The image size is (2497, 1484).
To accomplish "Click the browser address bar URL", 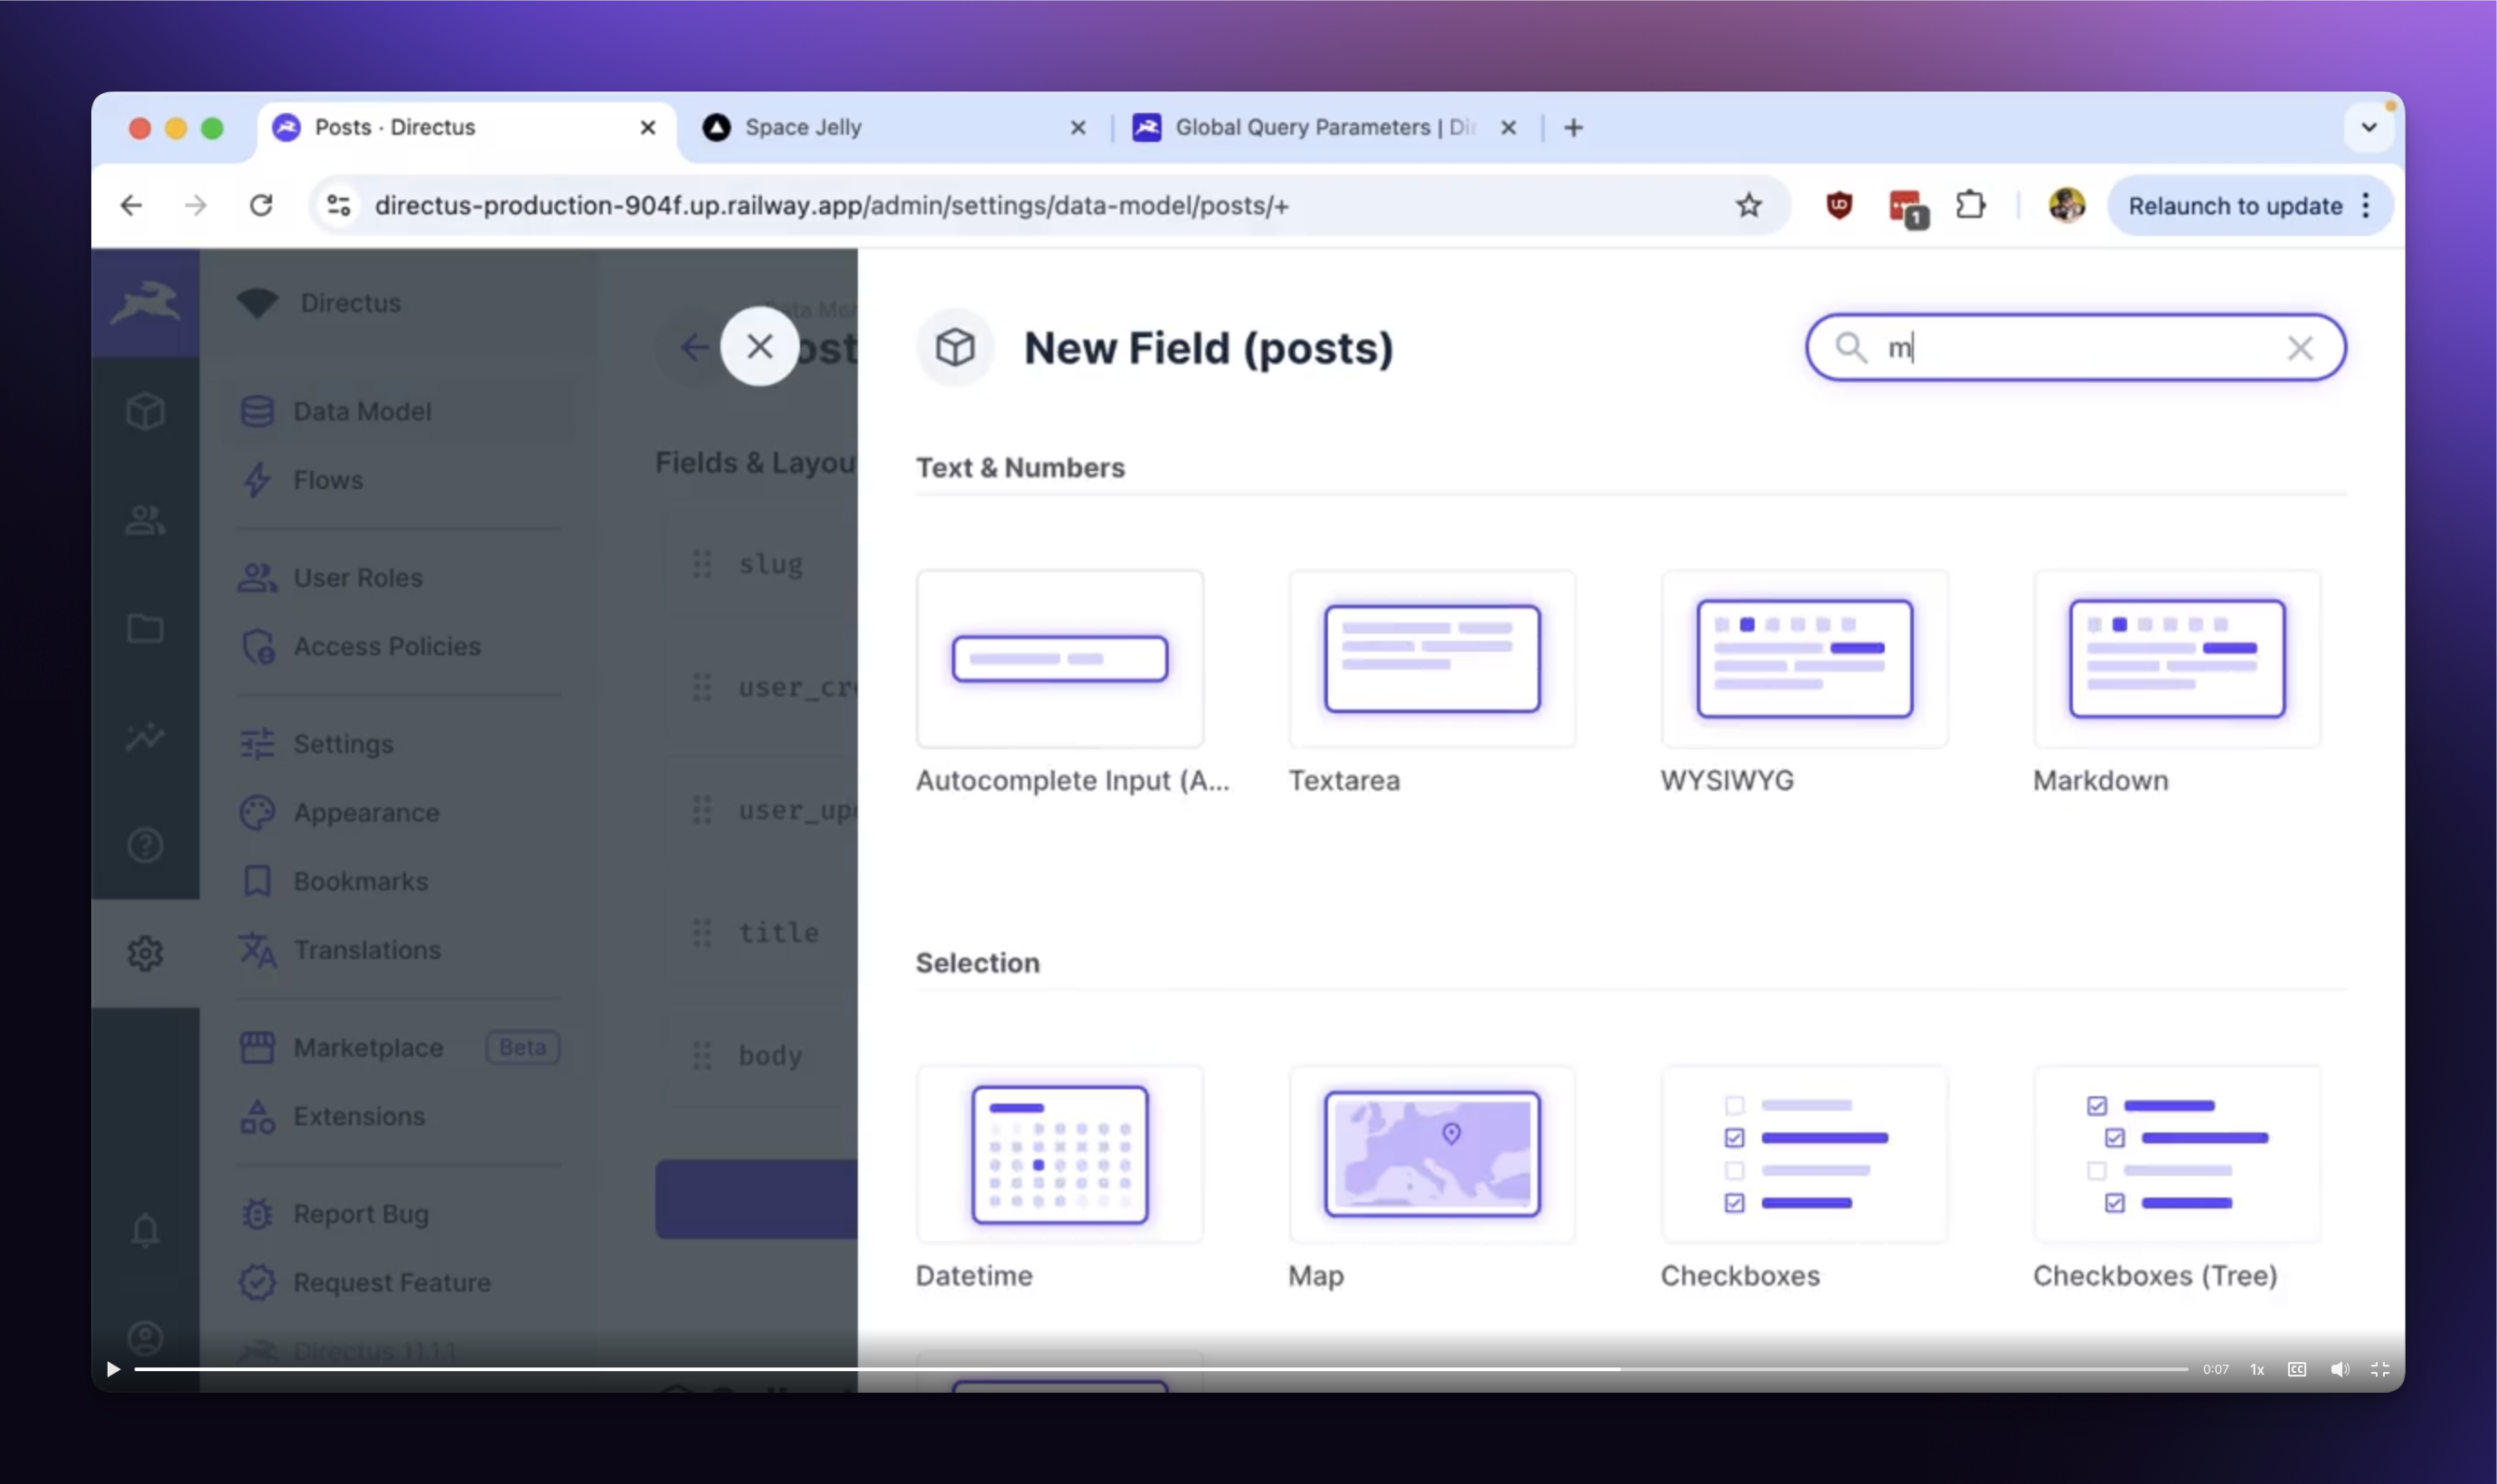I will pyautogui.click(x=830, y=205).
